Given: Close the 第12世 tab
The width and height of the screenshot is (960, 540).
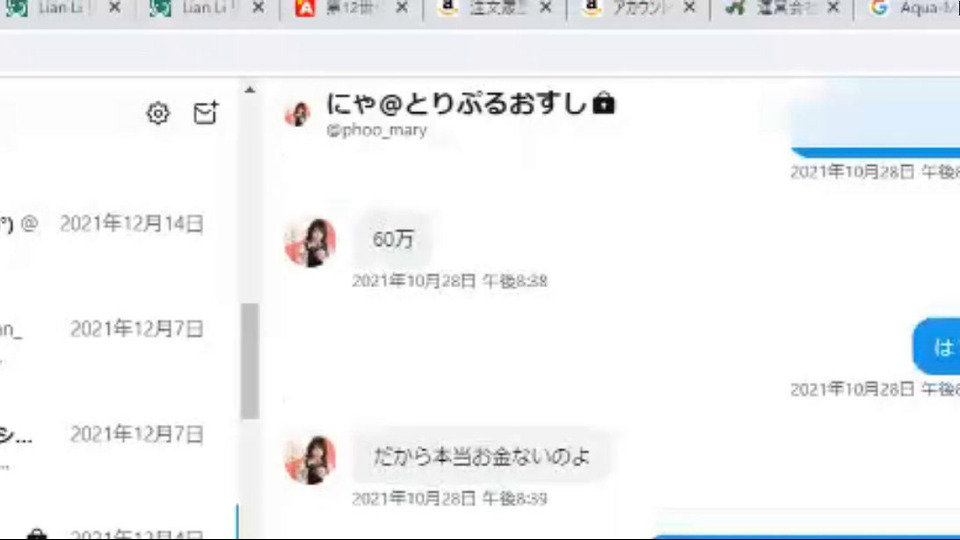Looking at the screenshot, I should (x=402, y=8).
